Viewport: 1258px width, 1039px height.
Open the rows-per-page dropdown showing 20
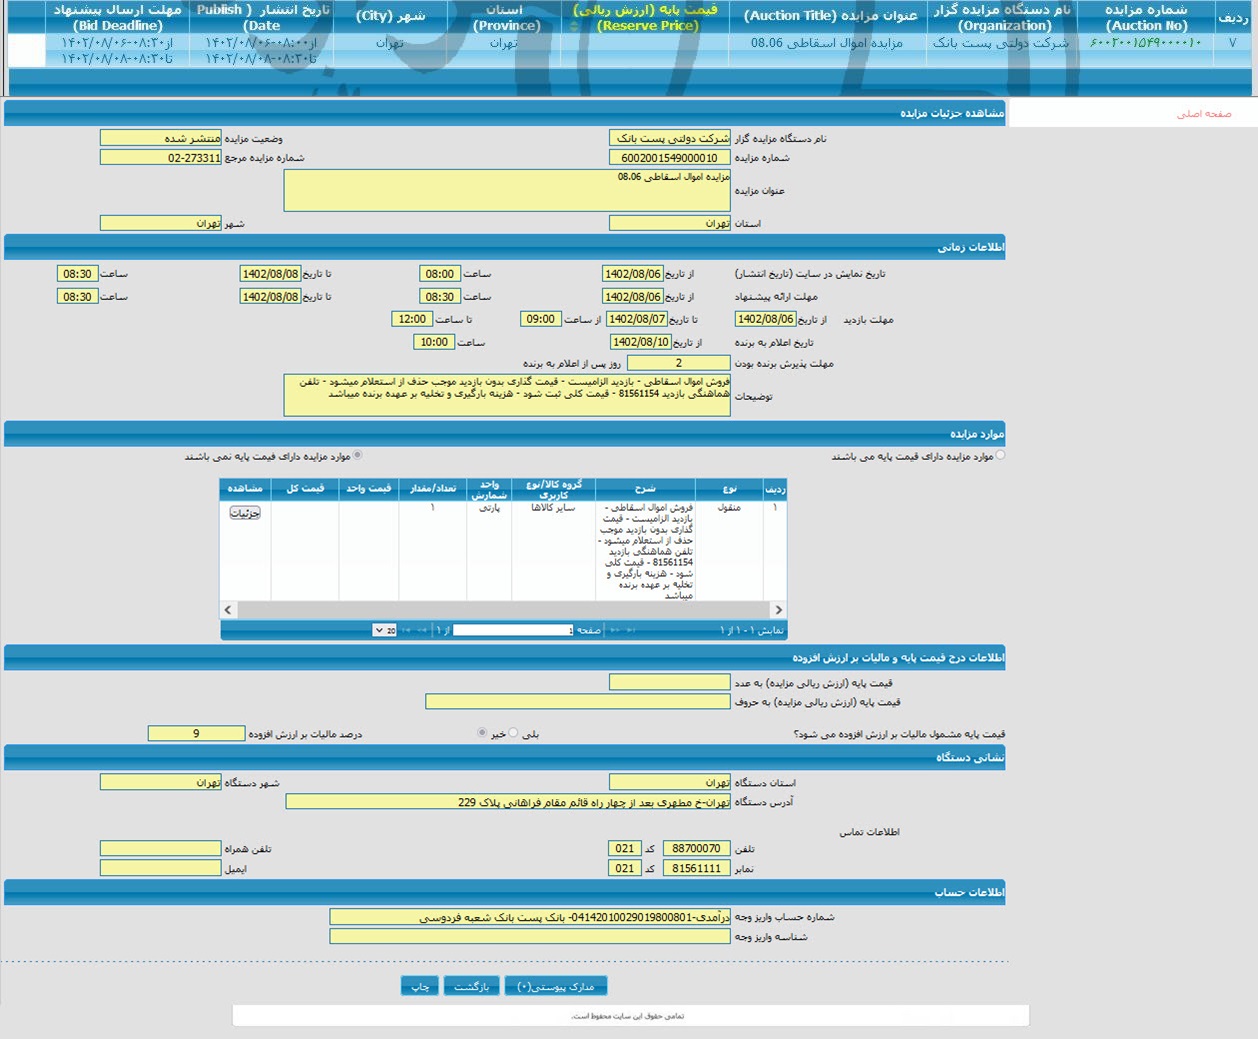click(x=384, y=630)
